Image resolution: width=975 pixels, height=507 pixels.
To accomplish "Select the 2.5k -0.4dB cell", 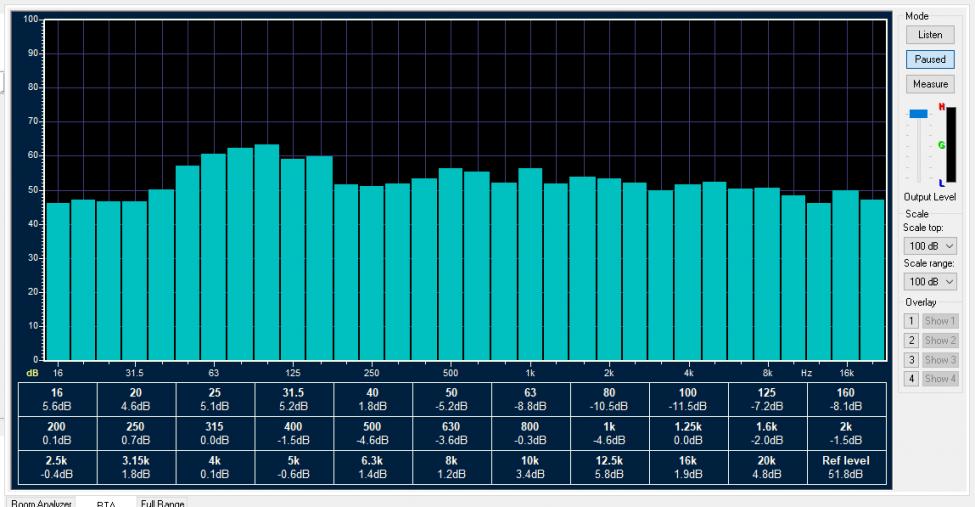I will [x=57, y=467].
